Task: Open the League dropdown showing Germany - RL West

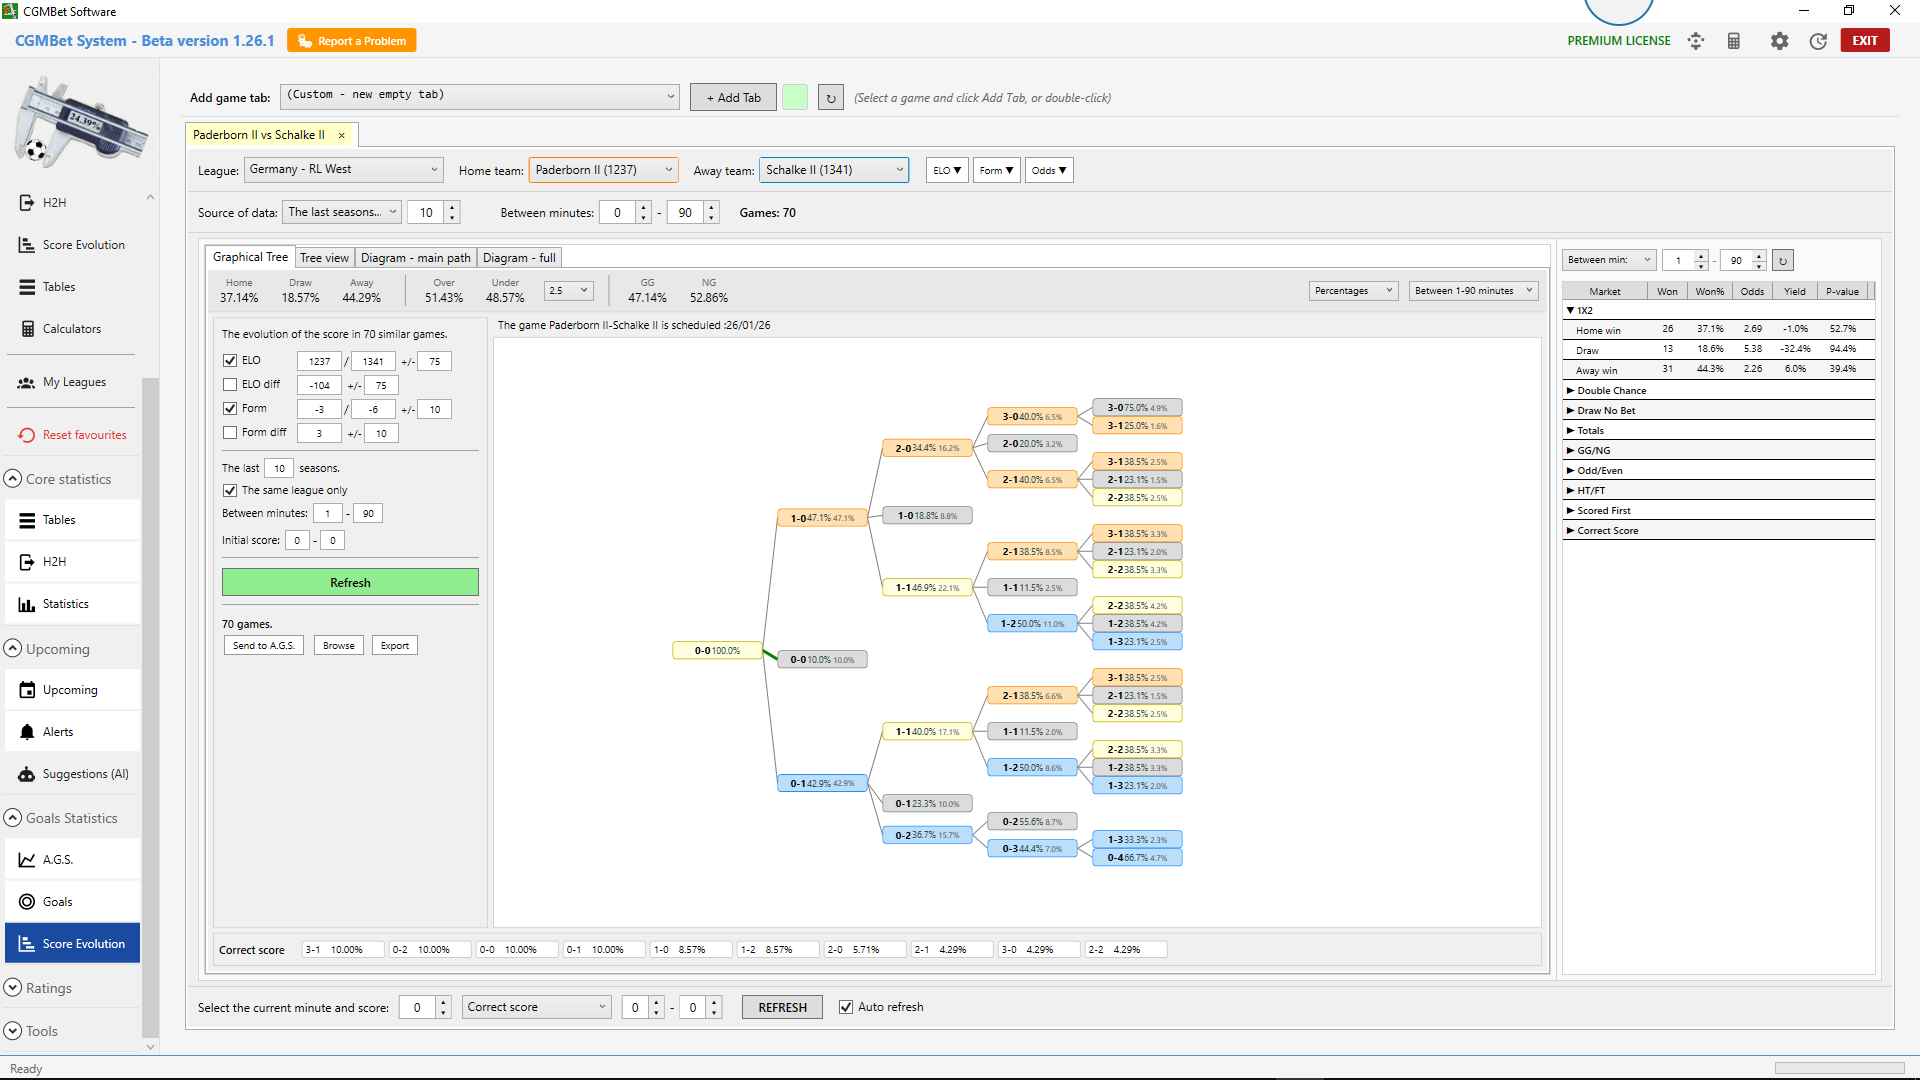Action: 343,169
